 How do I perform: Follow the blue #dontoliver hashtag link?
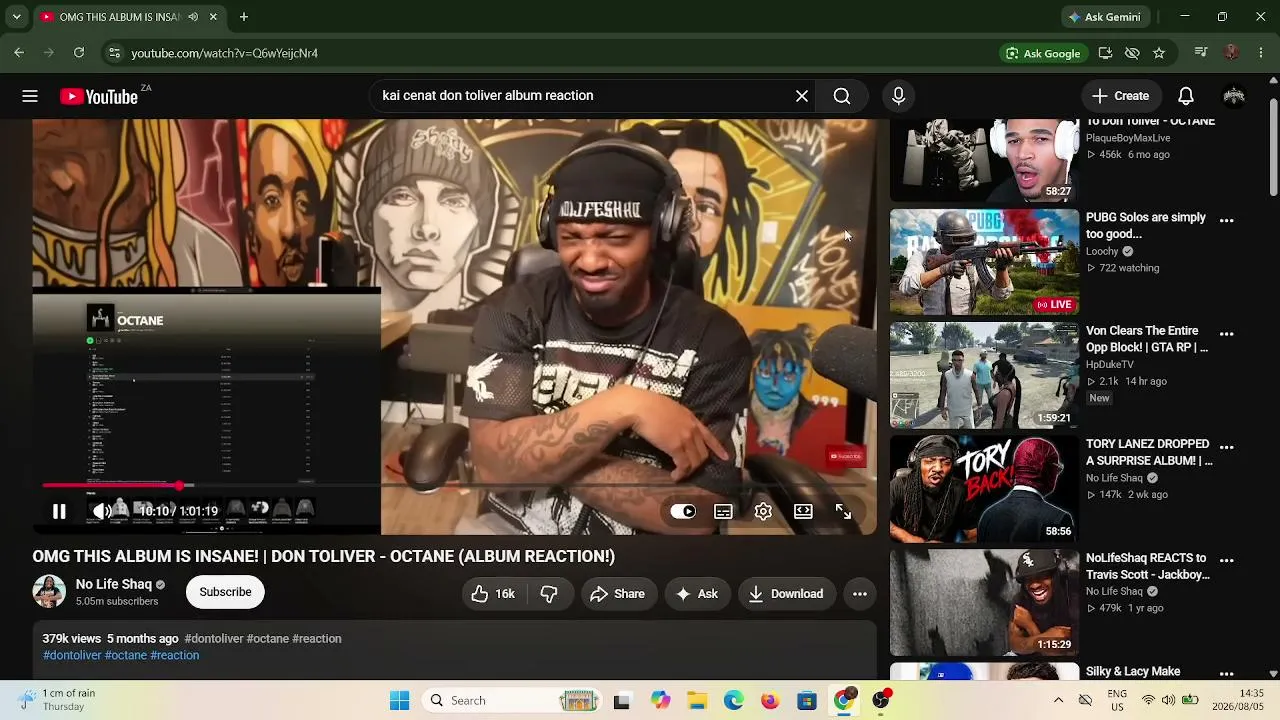tap(72, 656)
